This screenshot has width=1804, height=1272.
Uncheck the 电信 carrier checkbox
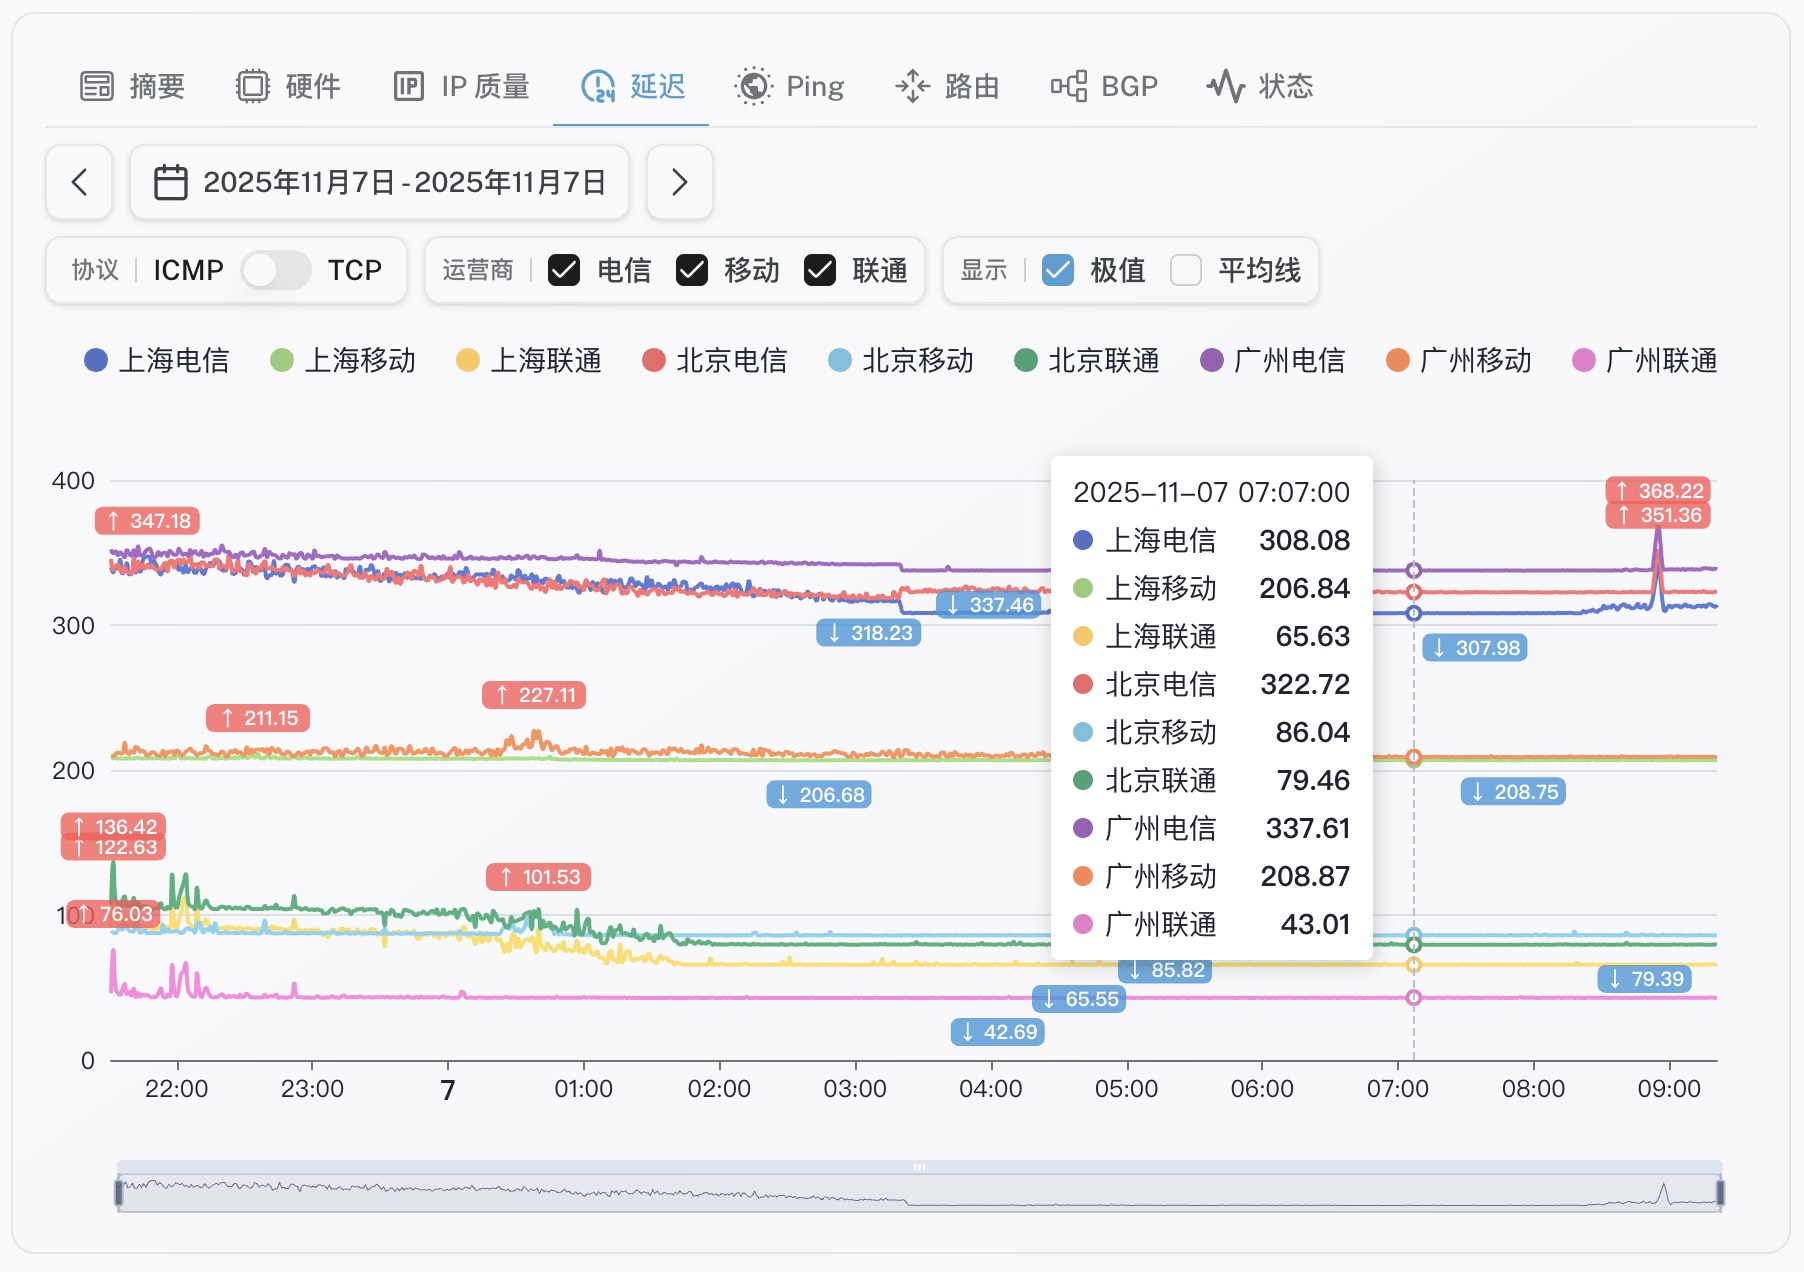pyautogui.click(x=564, y=270)
